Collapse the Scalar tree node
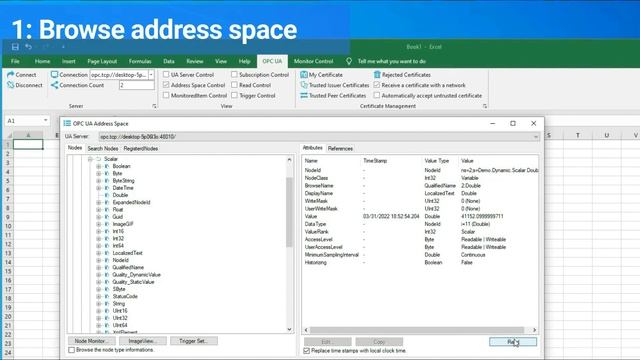The image size is (640, 360). coord(90,159)
